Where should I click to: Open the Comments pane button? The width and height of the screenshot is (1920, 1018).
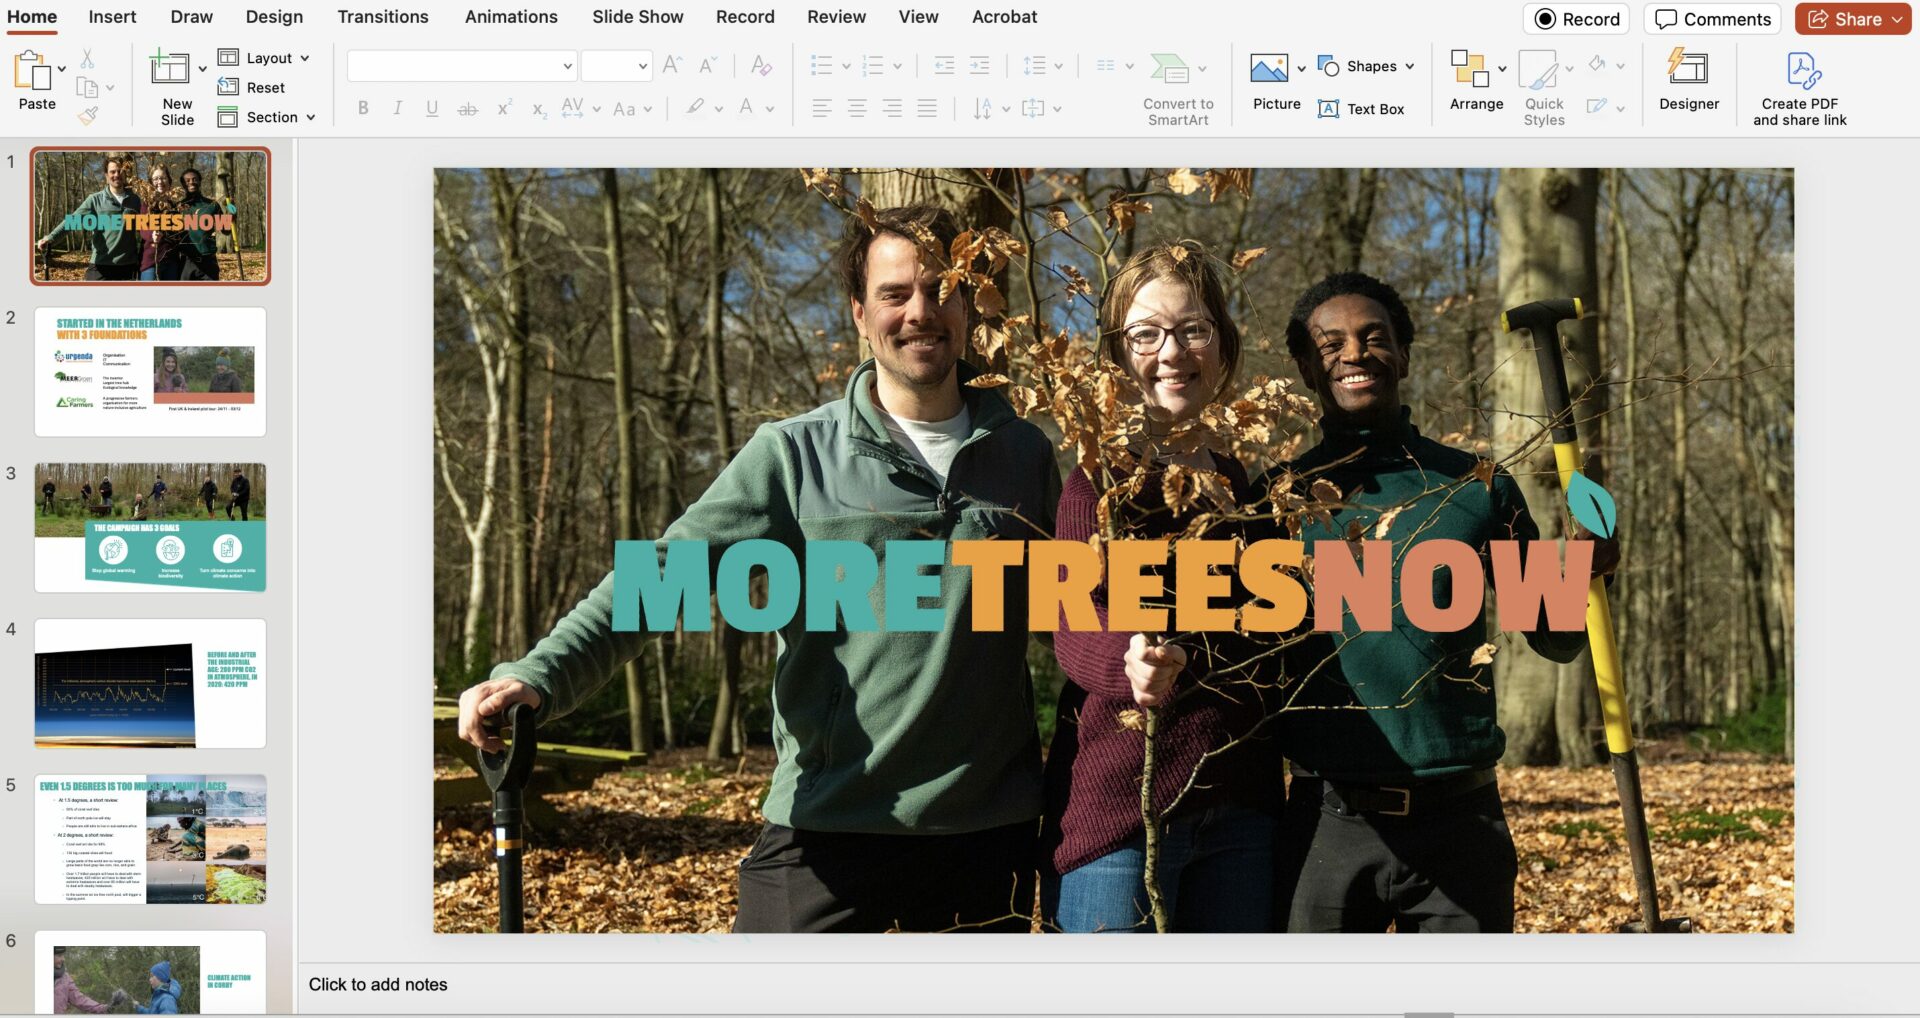pyautogui.click(x=1712, y=19)
